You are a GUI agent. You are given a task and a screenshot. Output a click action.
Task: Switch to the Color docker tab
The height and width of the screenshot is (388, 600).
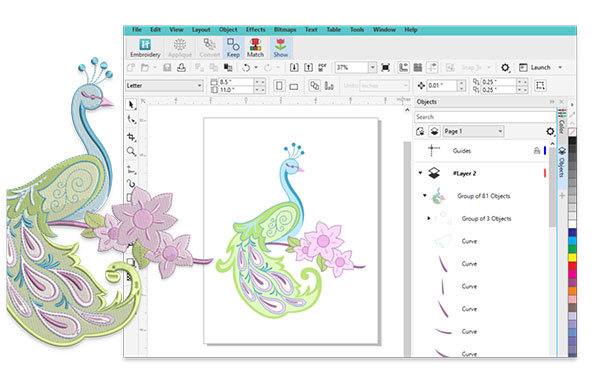coord(562,122)
